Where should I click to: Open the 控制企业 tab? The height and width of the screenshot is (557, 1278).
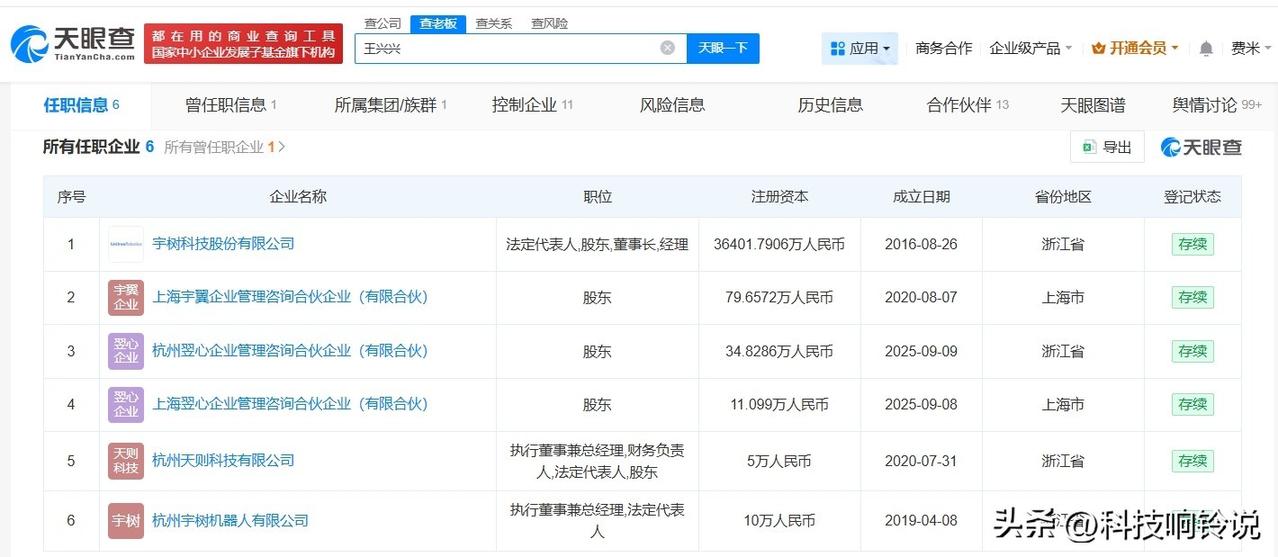pos(532,105)
